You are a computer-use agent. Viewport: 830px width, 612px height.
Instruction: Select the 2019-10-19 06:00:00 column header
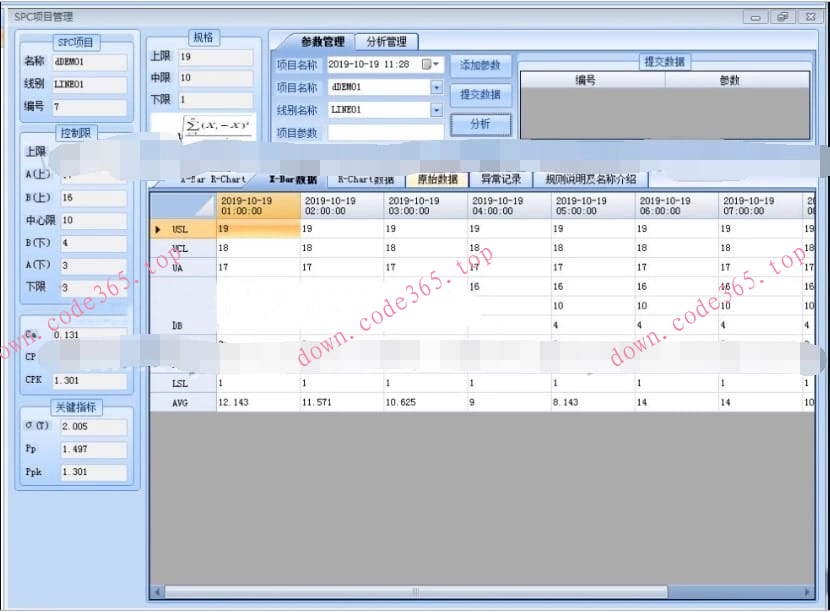pyautogui.click(x=676, y=206)
